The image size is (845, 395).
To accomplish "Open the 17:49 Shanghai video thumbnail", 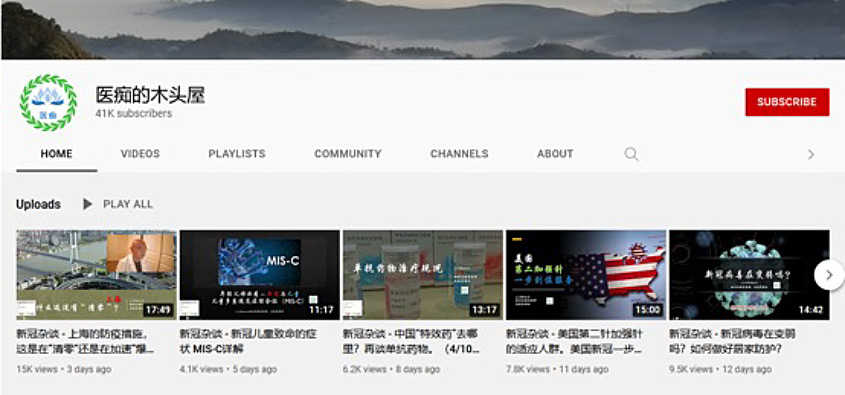I will [x=96, y=275].
